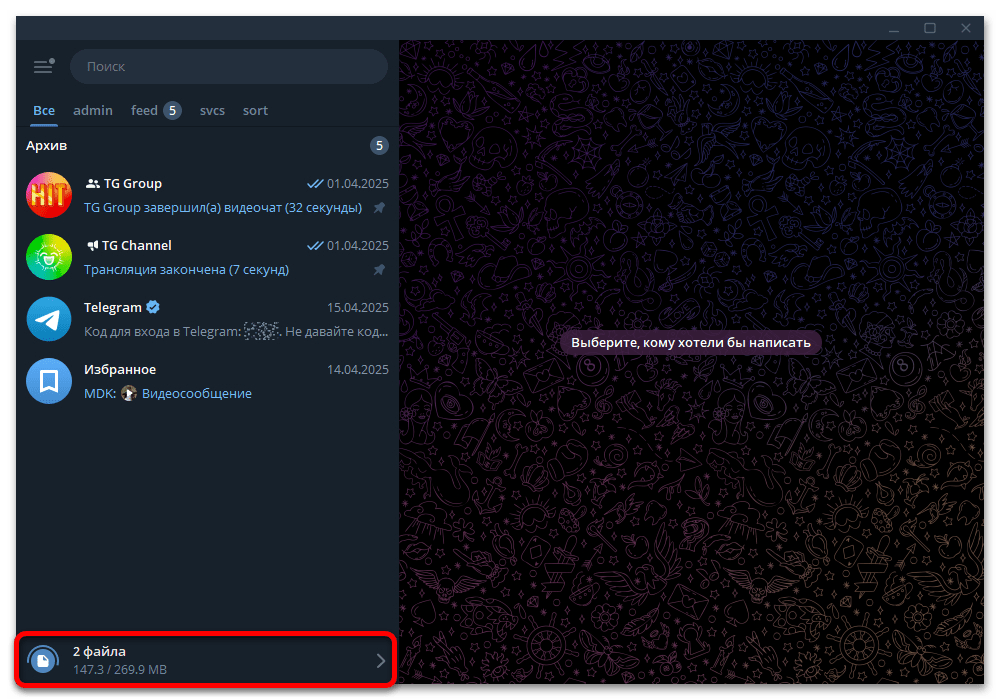Focus the Поиск search field
Viewport: 1000px width, 700px height.
(x=229, y=66)
